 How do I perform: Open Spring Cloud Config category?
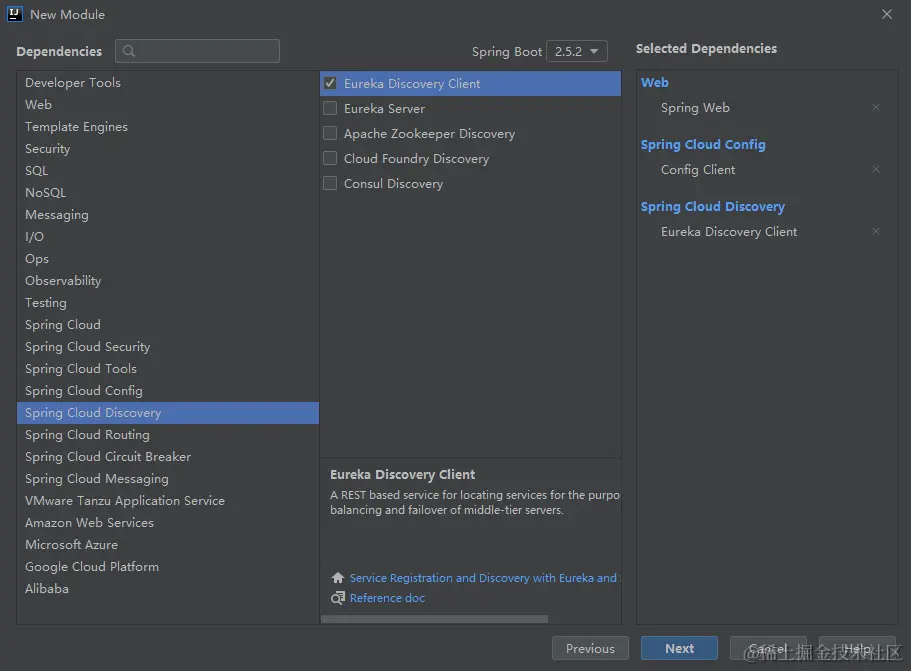[168, 391]
